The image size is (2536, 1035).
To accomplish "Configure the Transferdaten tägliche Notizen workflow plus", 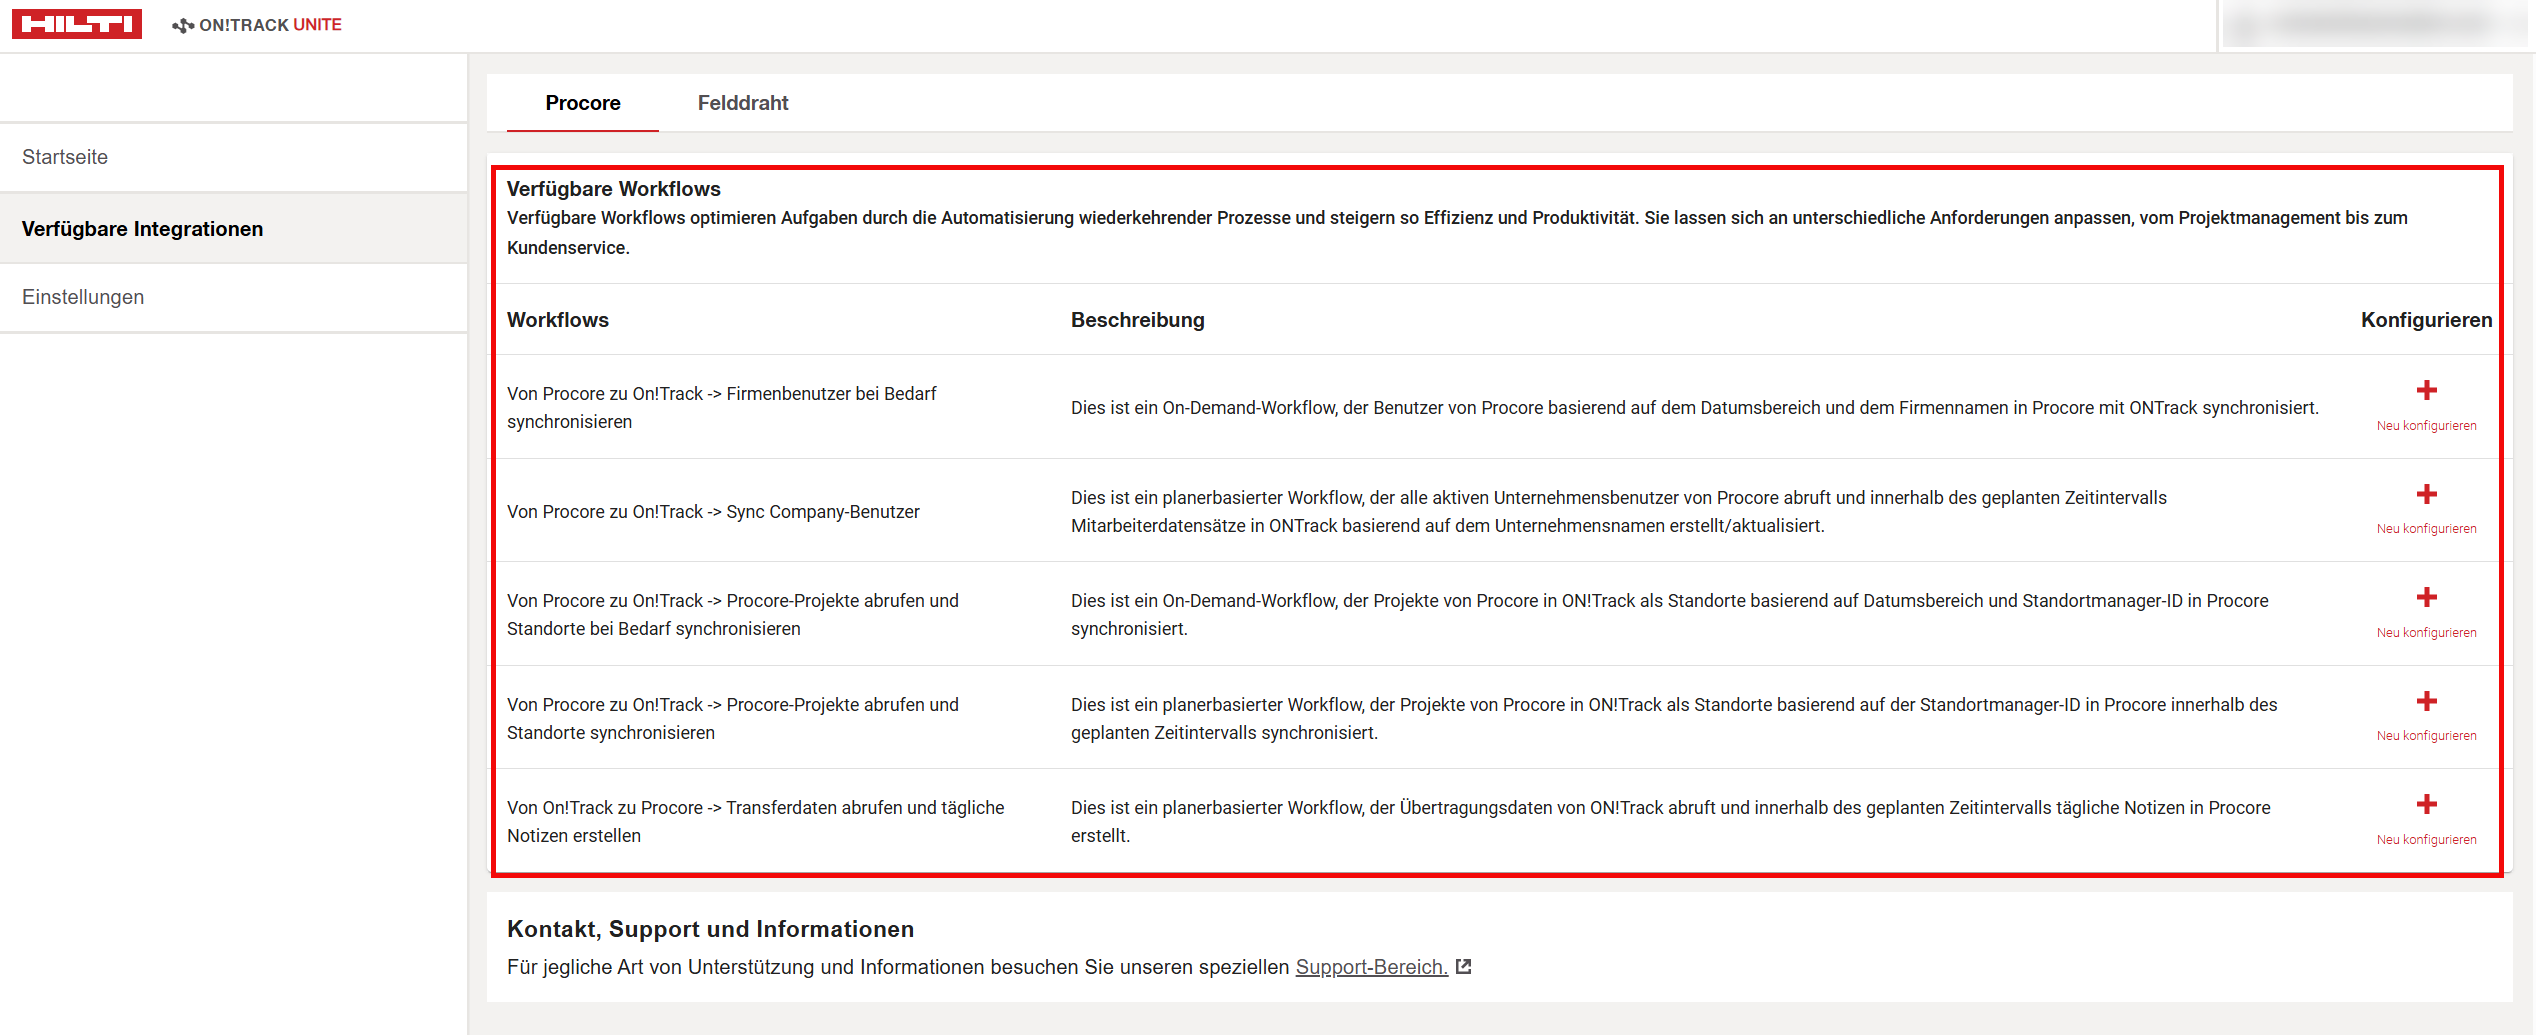I will coord(2426,805).
